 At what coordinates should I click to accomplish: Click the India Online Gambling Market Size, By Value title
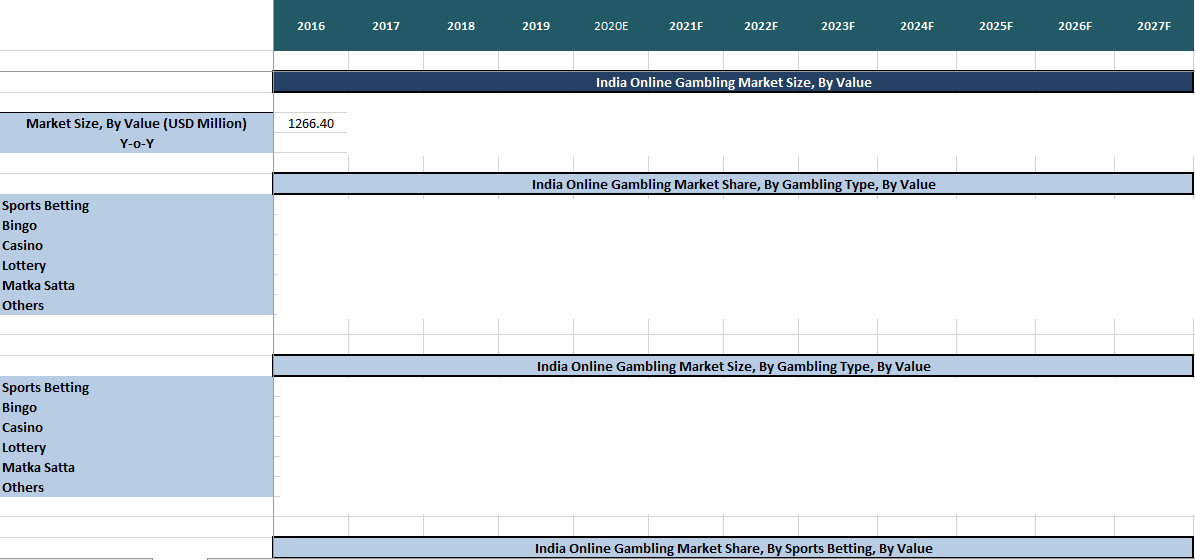tap(733, 83)
